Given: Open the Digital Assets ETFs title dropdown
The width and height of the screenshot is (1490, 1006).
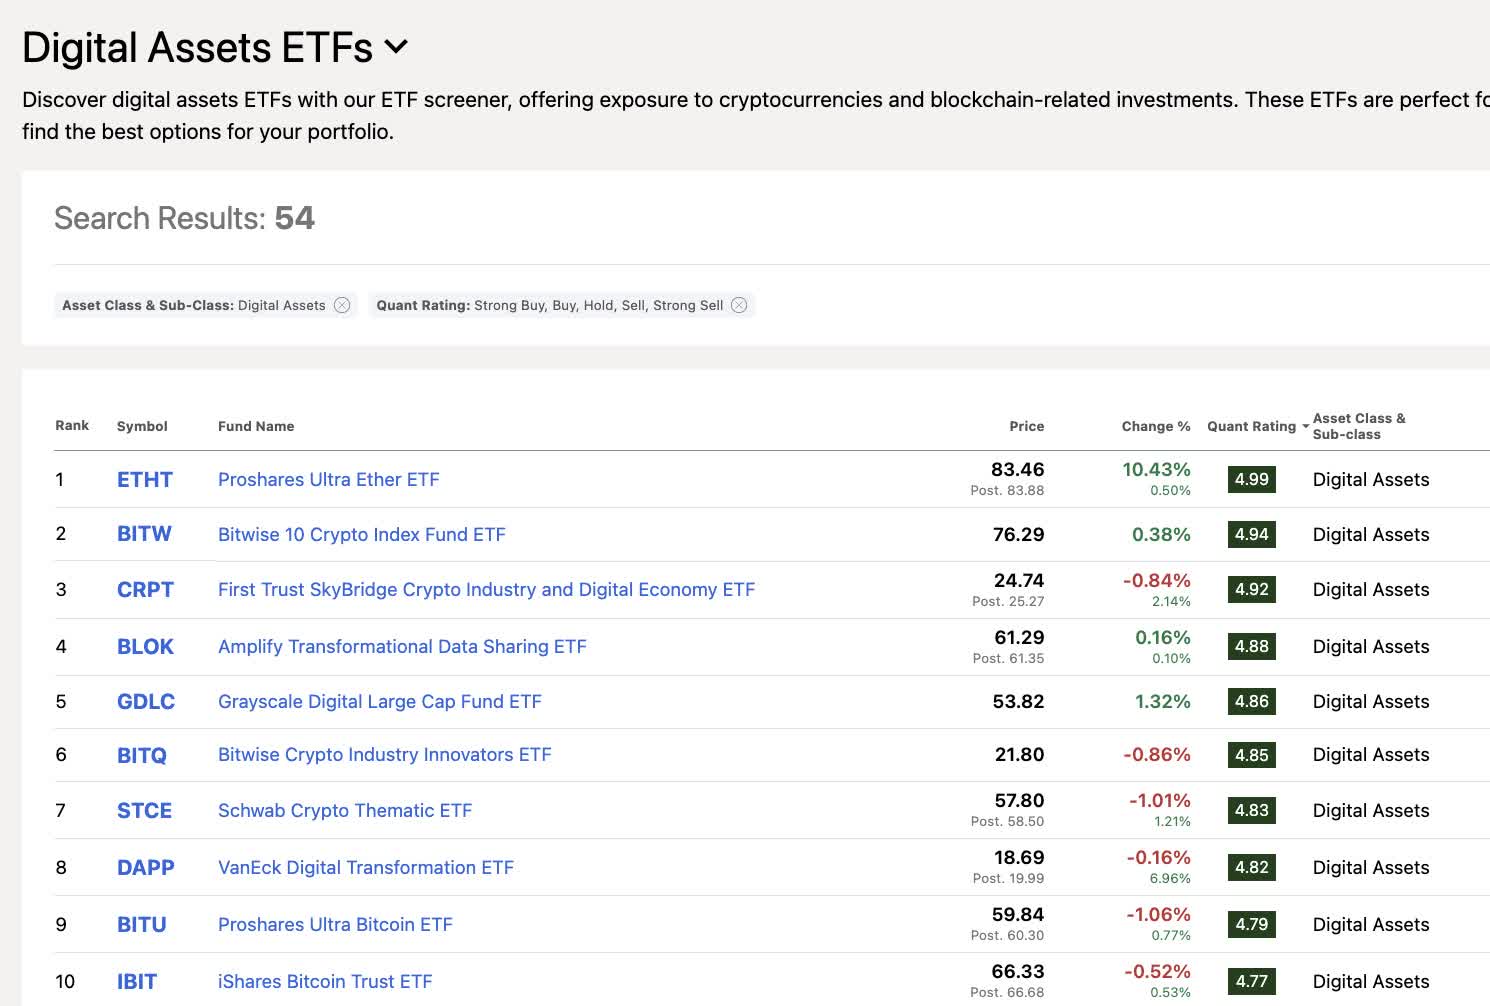Looking at the screenshot, I should coord(396,46).
